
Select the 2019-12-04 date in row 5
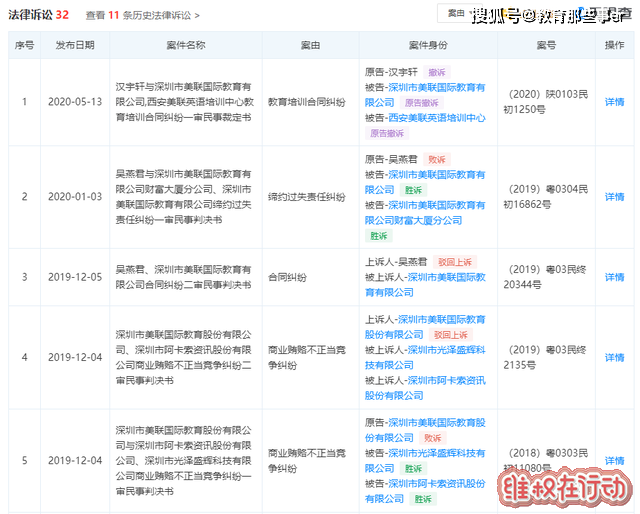pyautogui.click(x=75, y=461)
